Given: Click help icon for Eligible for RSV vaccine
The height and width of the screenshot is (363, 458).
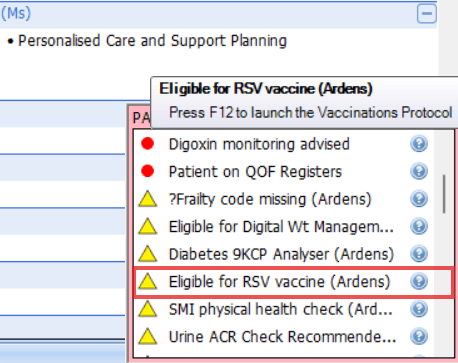Looking at the screenshot, I should (x=419, y=281).
